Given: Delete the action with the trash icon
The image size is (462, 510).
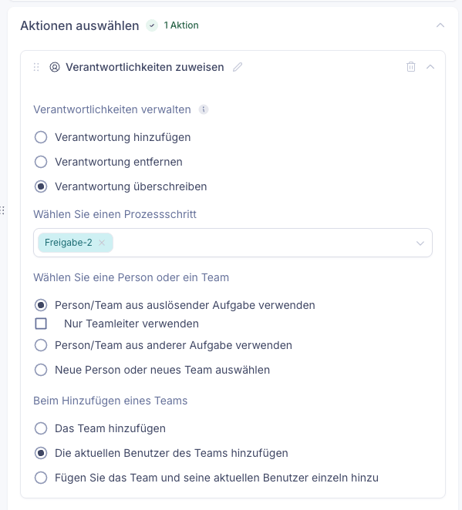Looking at the screenshot, I should 411,67.
